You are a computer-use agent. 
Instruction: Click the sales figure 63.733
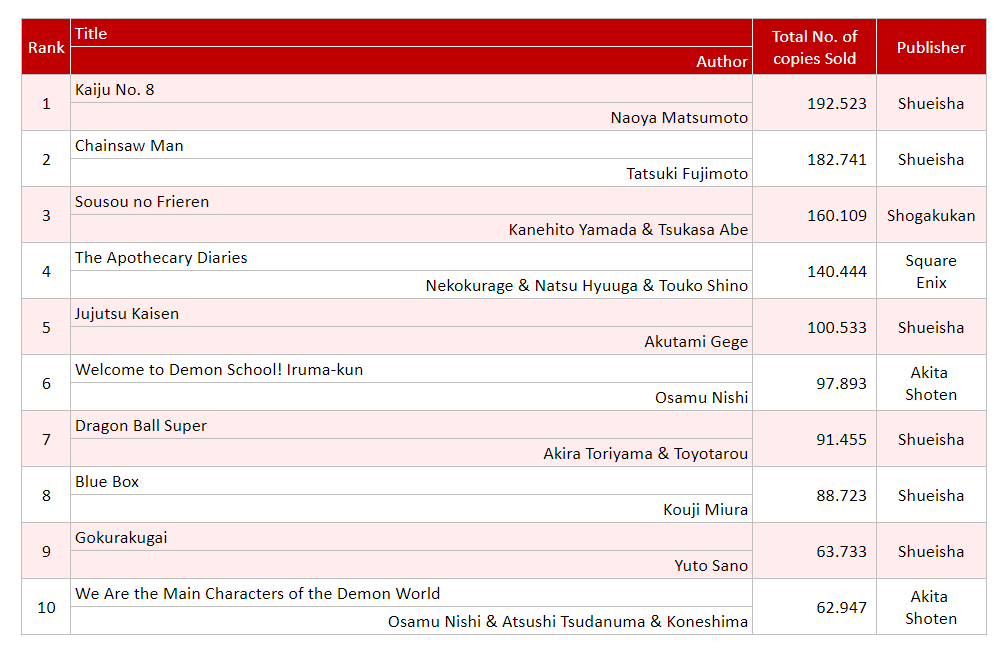841,552
